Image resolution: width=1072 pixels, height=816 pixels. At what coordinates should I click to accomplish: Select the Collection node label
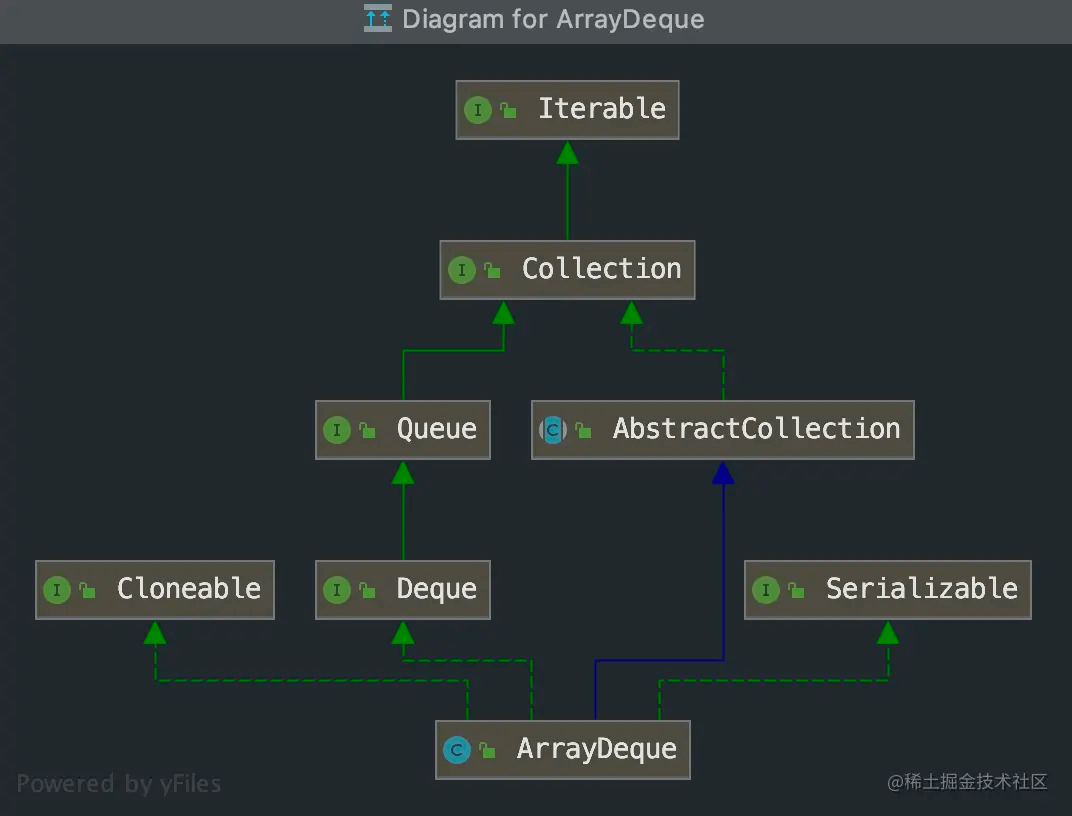[x=601, y=269]
